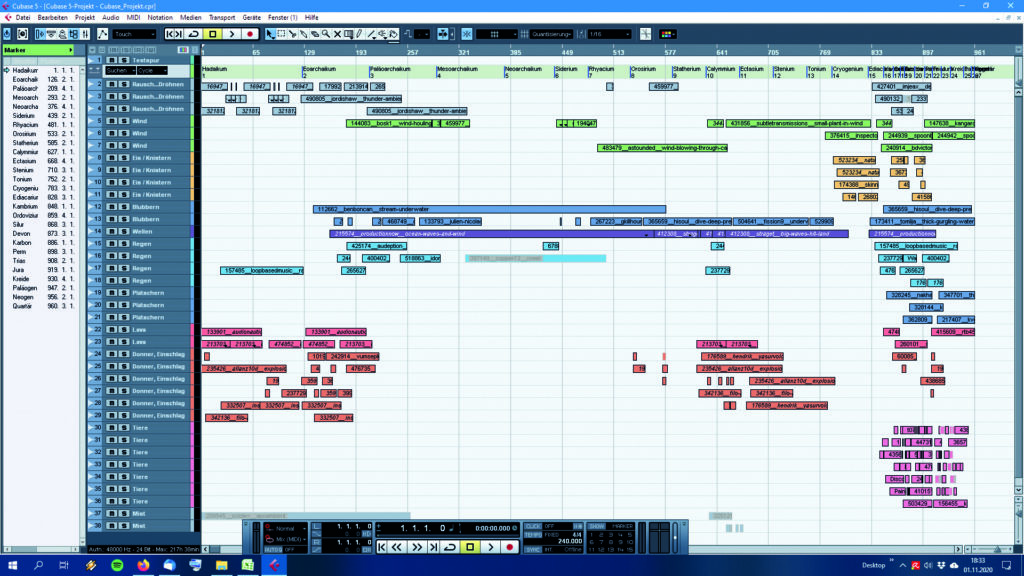1024x576 pixels.
Task: Mute track 30 Tiere
Action: 112,428
